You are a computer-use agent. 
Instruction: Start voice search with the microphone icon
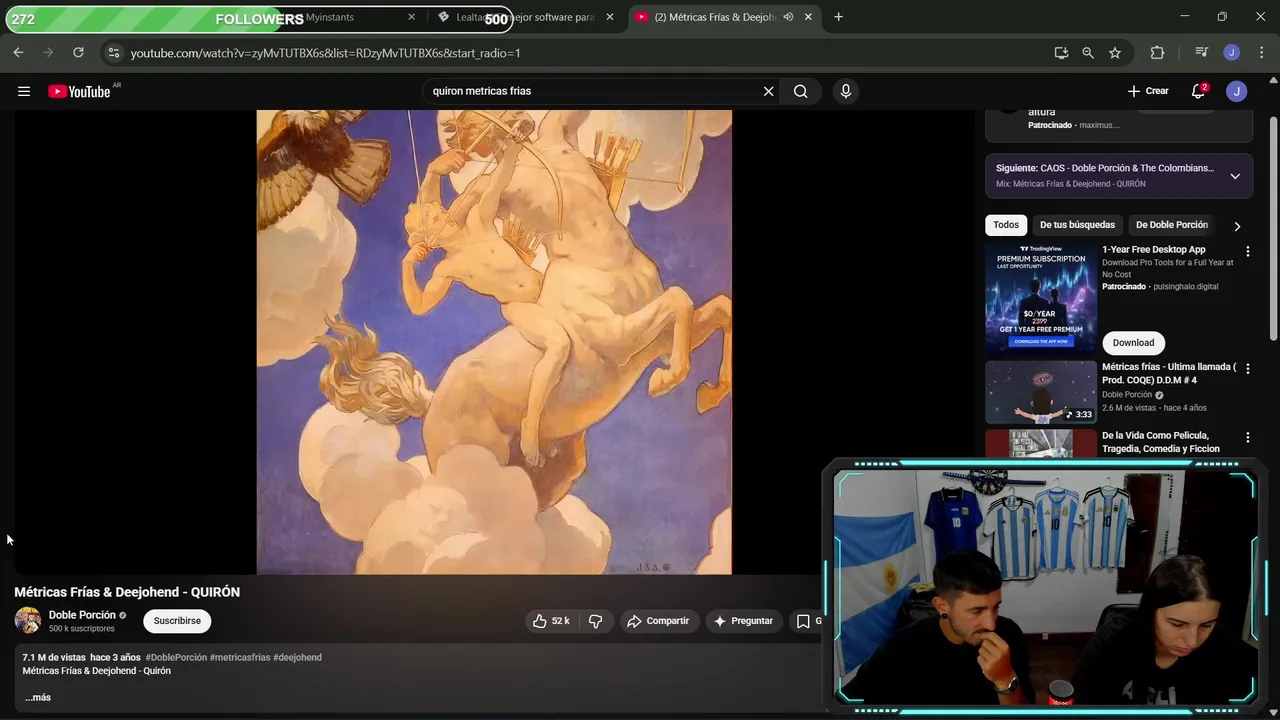click(x=846, y=91)
